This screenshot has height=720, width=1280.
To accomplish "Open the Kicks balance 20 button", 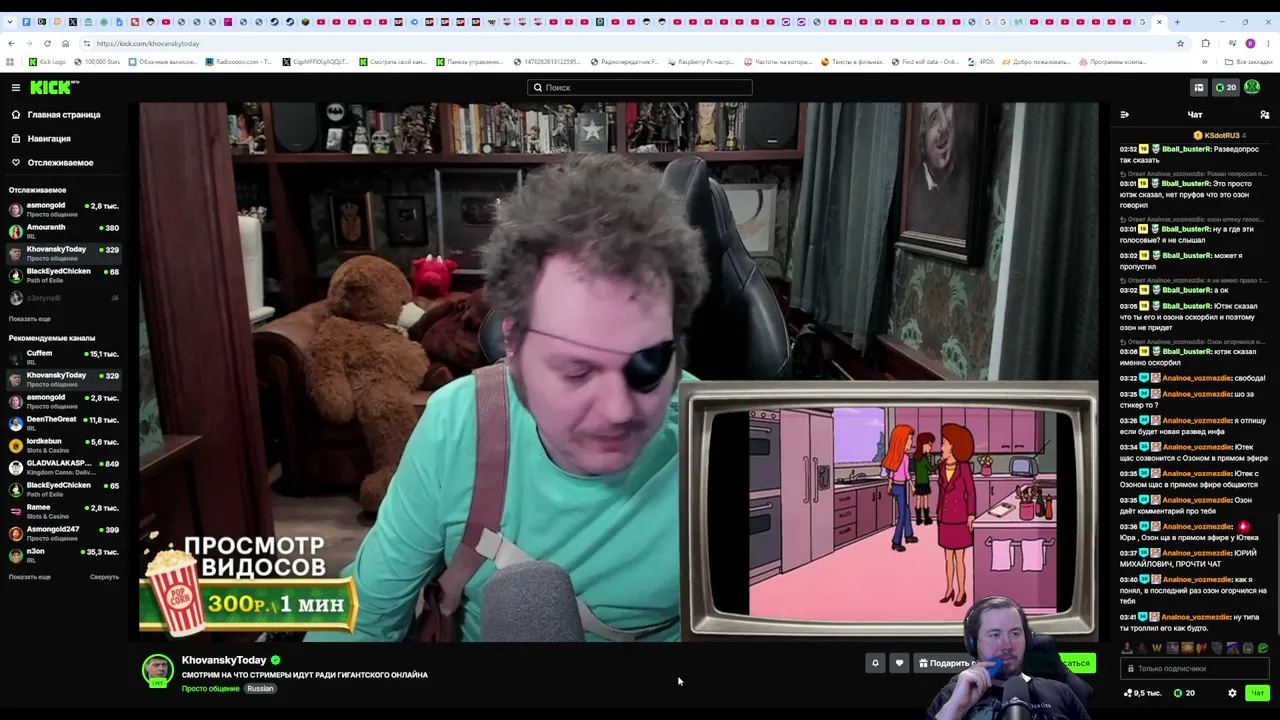I will [x=1226, y=88].
